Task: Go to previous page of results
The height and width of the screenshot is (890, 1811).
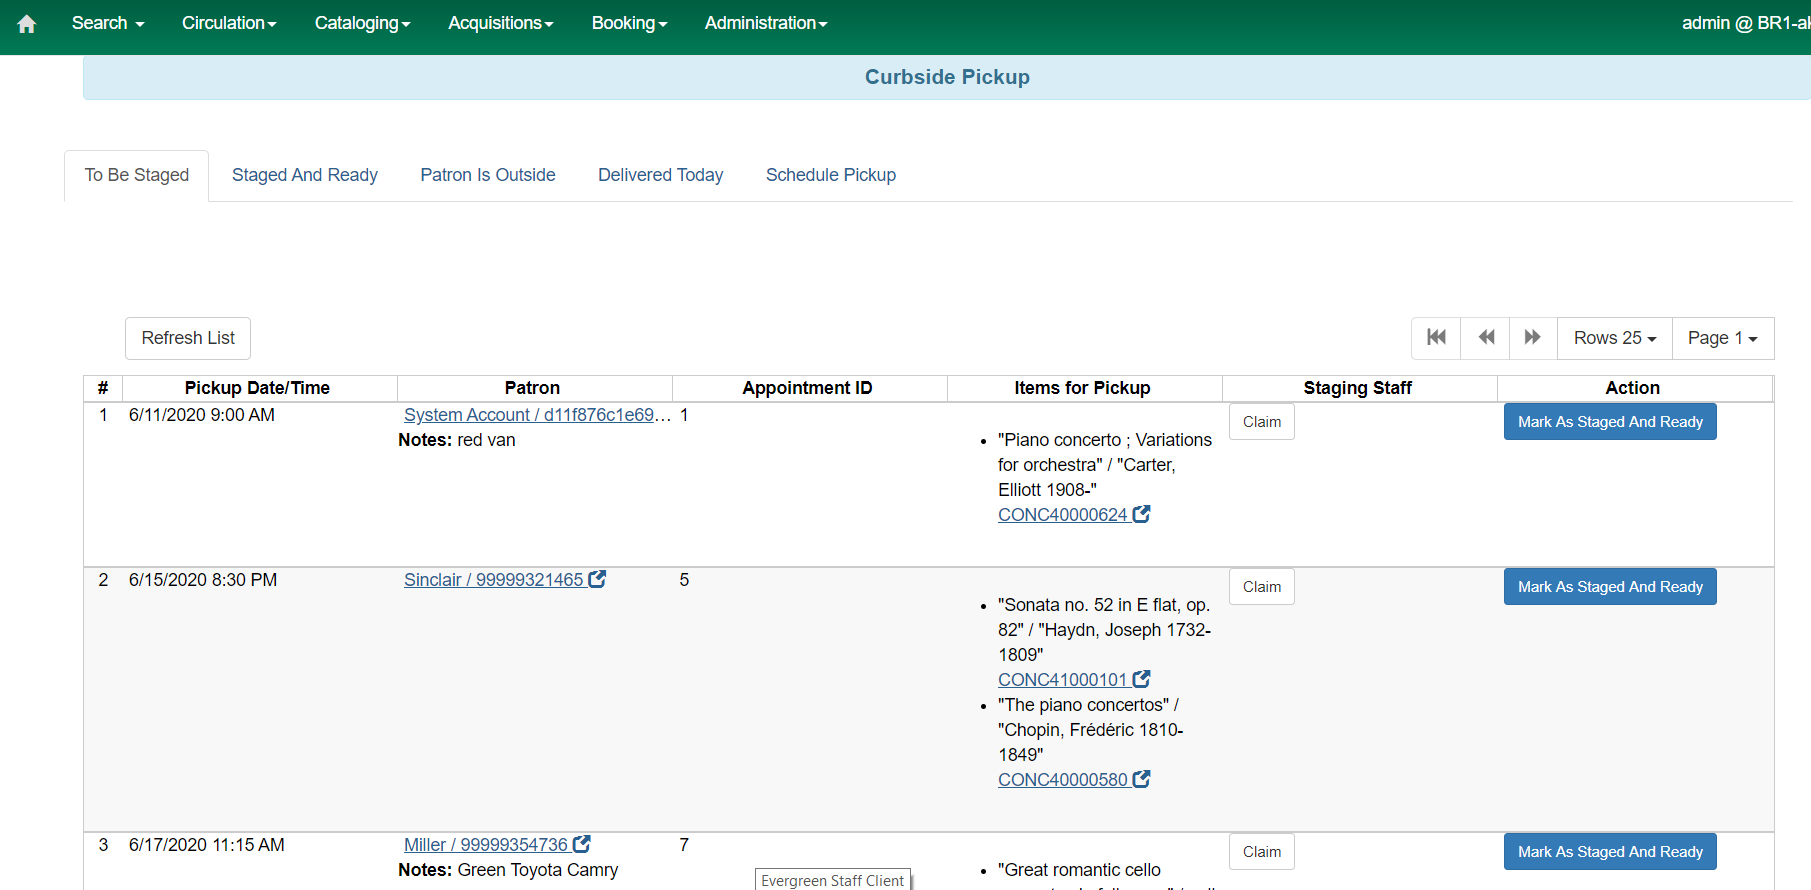Action: point(1486,338)
